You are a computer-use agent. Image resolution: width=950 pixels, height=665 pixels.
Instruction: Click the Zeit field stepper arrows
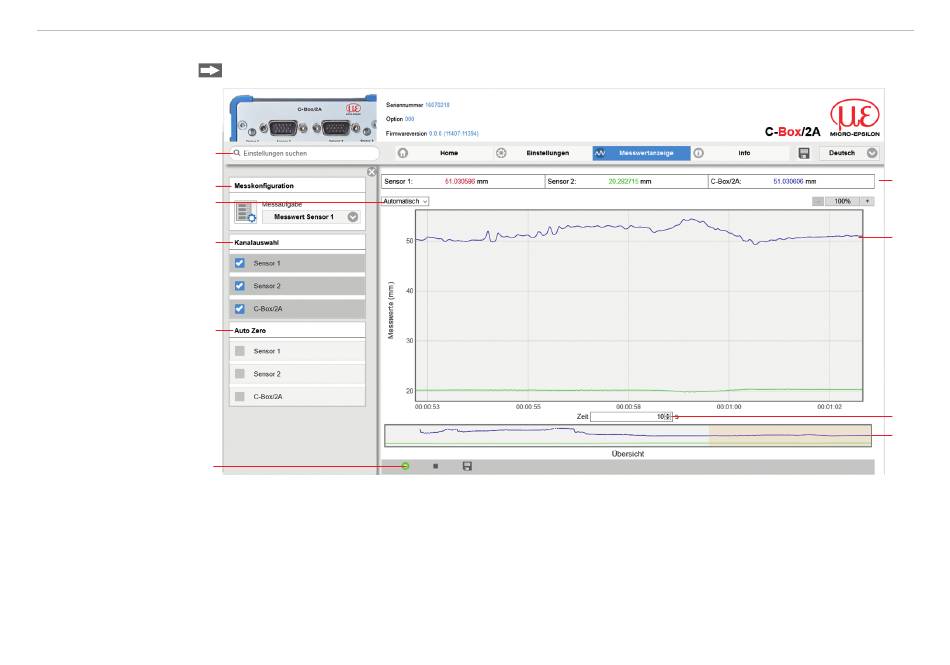pos(668,417)
